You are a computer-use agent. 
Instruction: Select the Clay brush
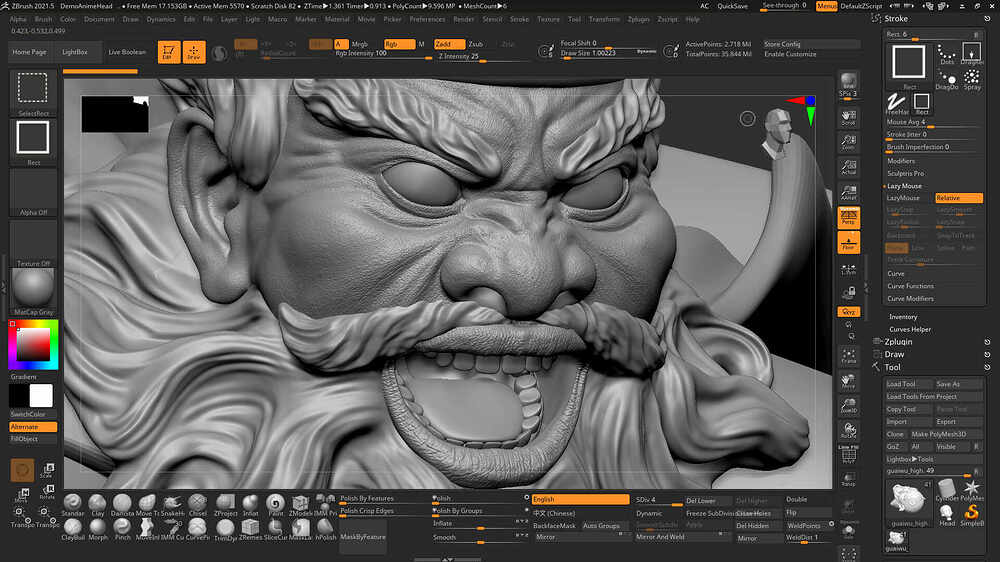click(x=97, y=504)
